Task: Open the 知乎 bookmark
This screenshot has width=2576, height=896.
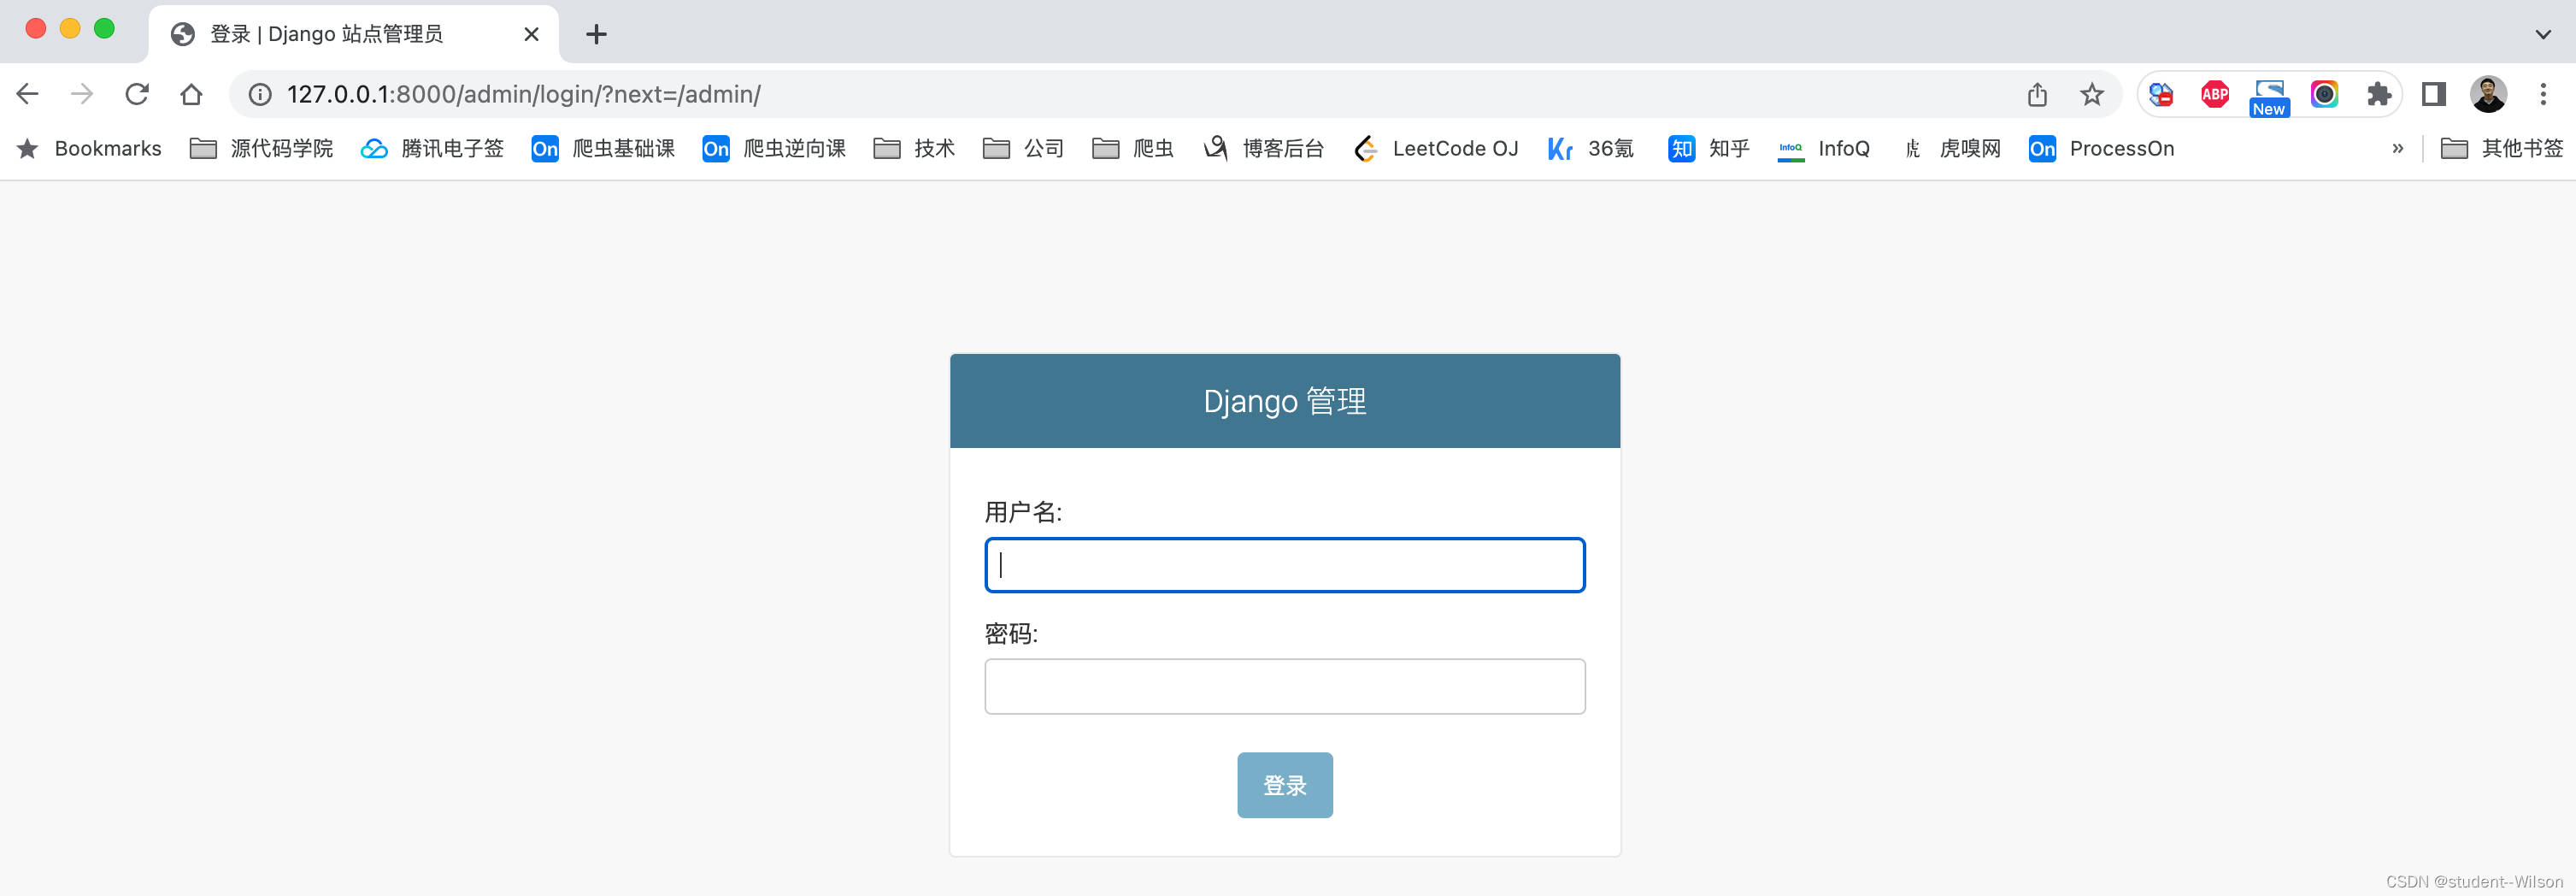Action: point(1709,149)
